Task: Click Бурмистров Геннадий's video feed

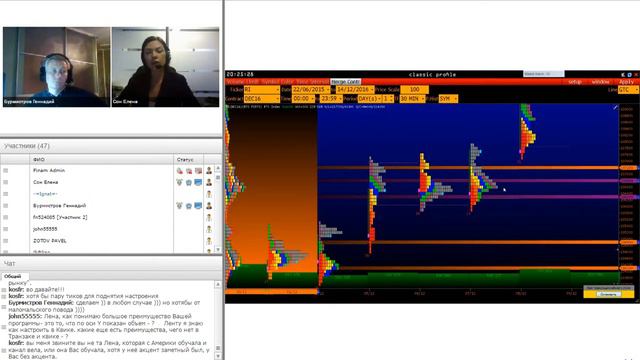Action: tap(57, 67)
